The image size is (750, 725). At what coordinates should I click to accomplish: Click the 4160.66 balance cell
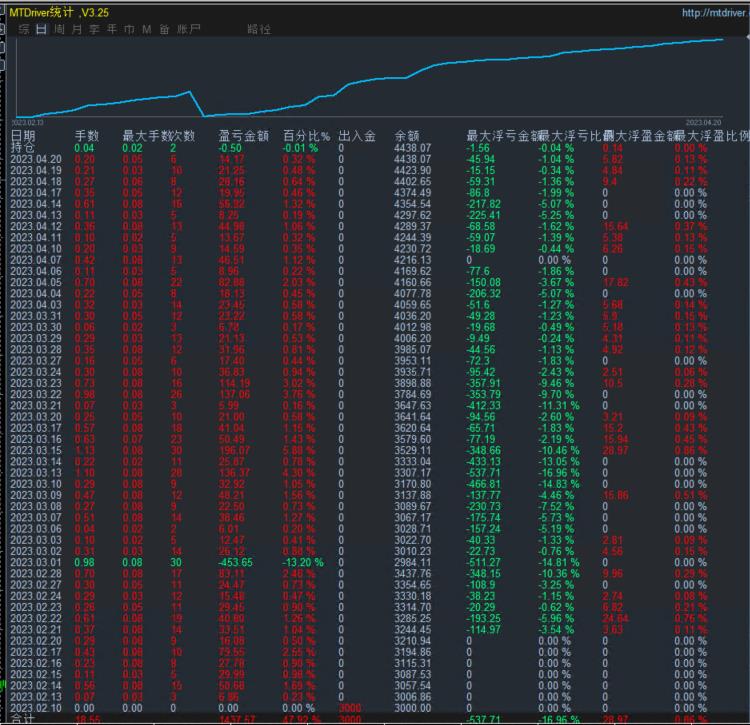(412, 282)
